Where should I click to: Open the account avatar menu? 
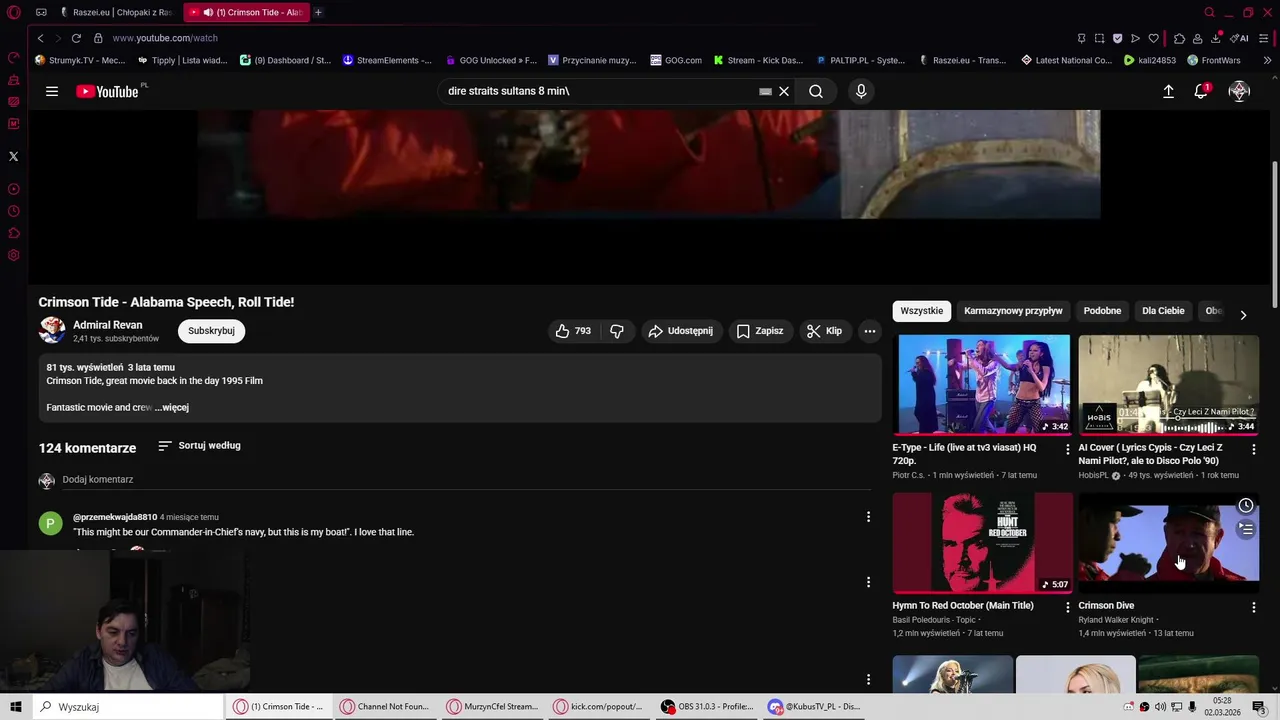[x=1239, y=91]
